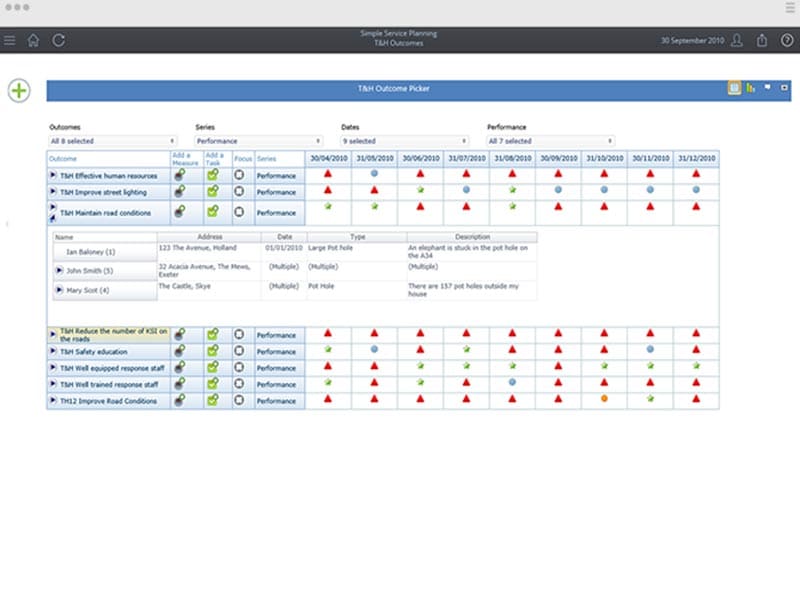Screen dimensions: 800x600
Task: Toggle Focus for TH12 Improve Road Conditions
Action: coord(239,400)
